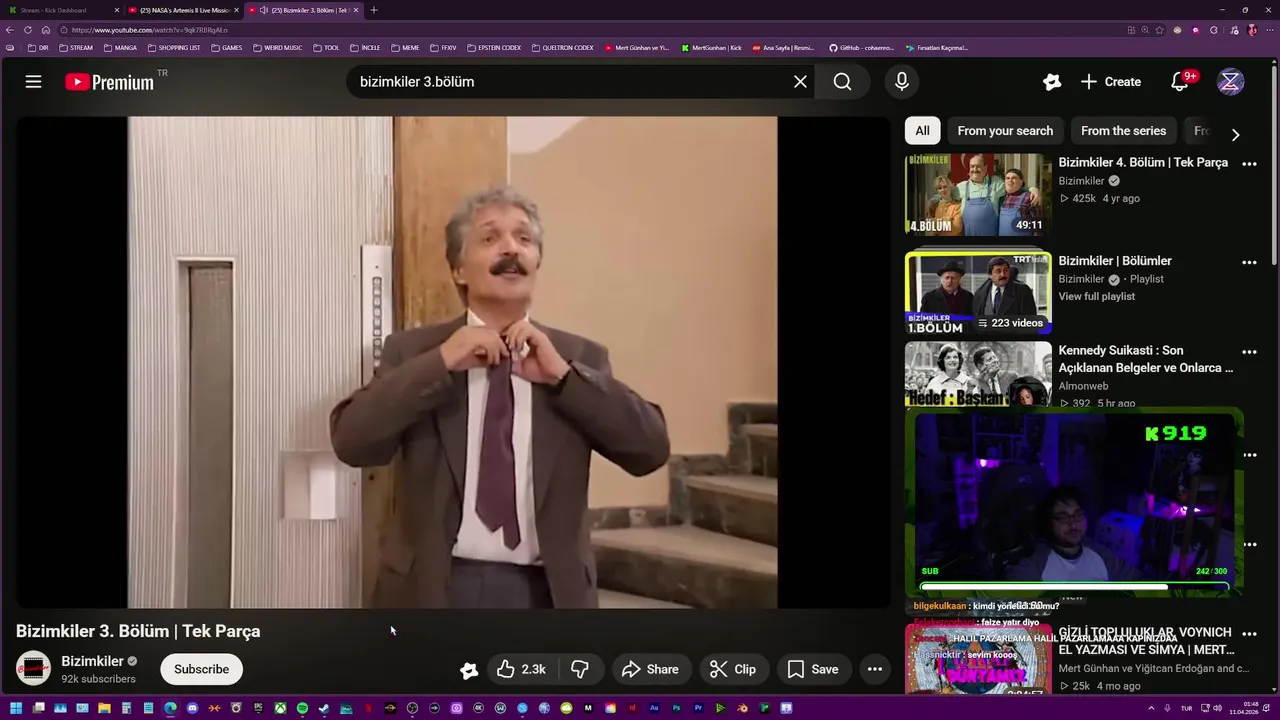
Task: Open the MANGA bookmarks folder
Action: (x=120, y=47)
